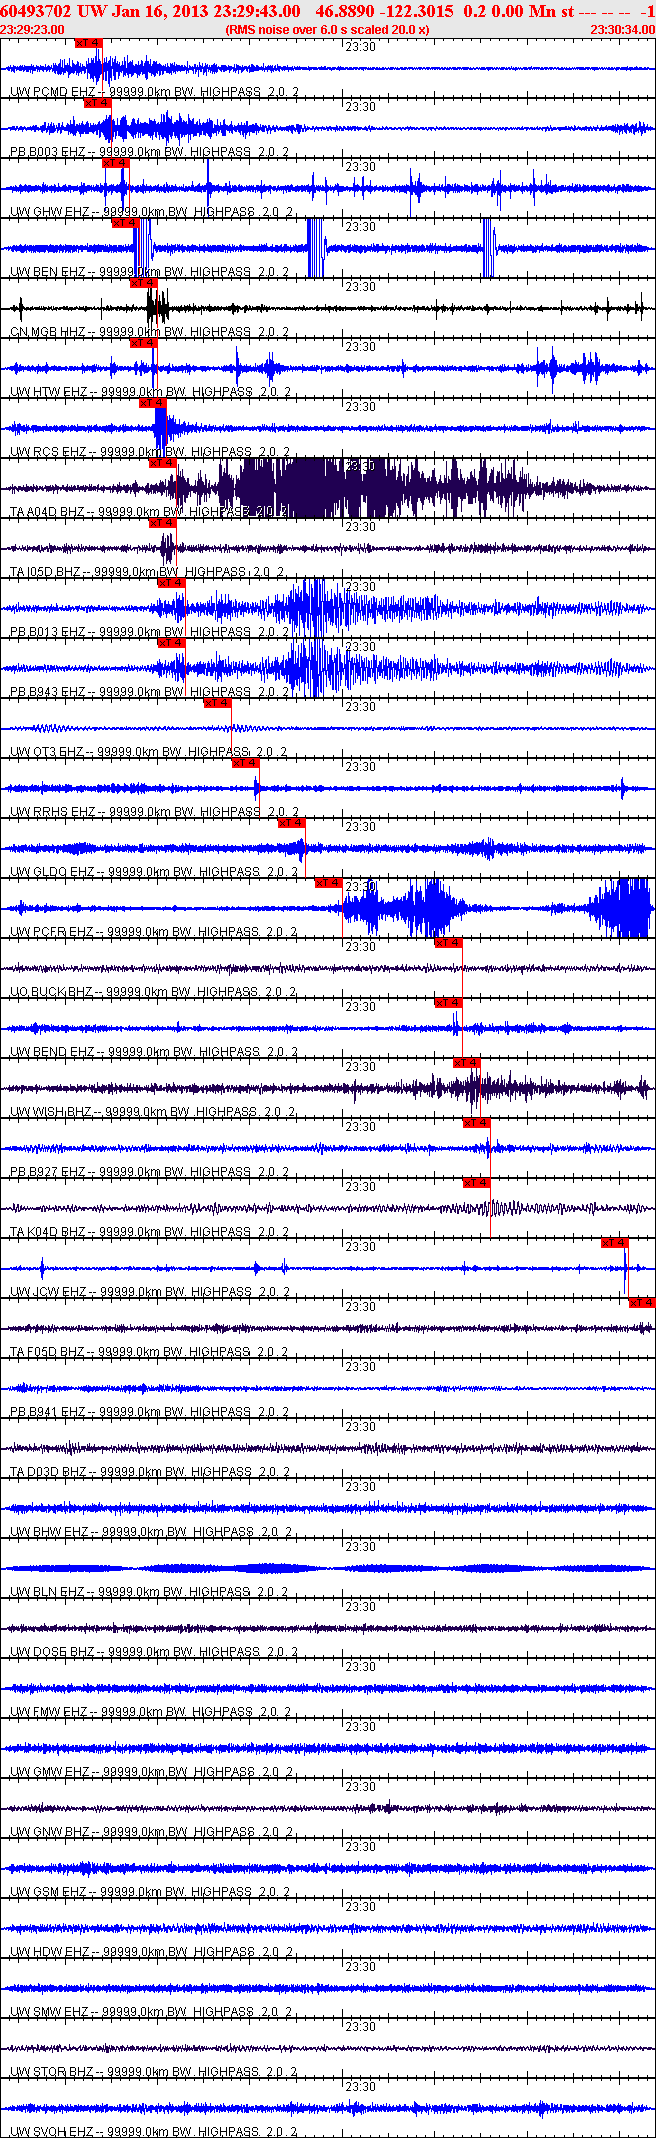The width and height of the screenshot is (656, 2138).
Task: Click the "UW SMW EHZ" station label
Action: 50,2012
